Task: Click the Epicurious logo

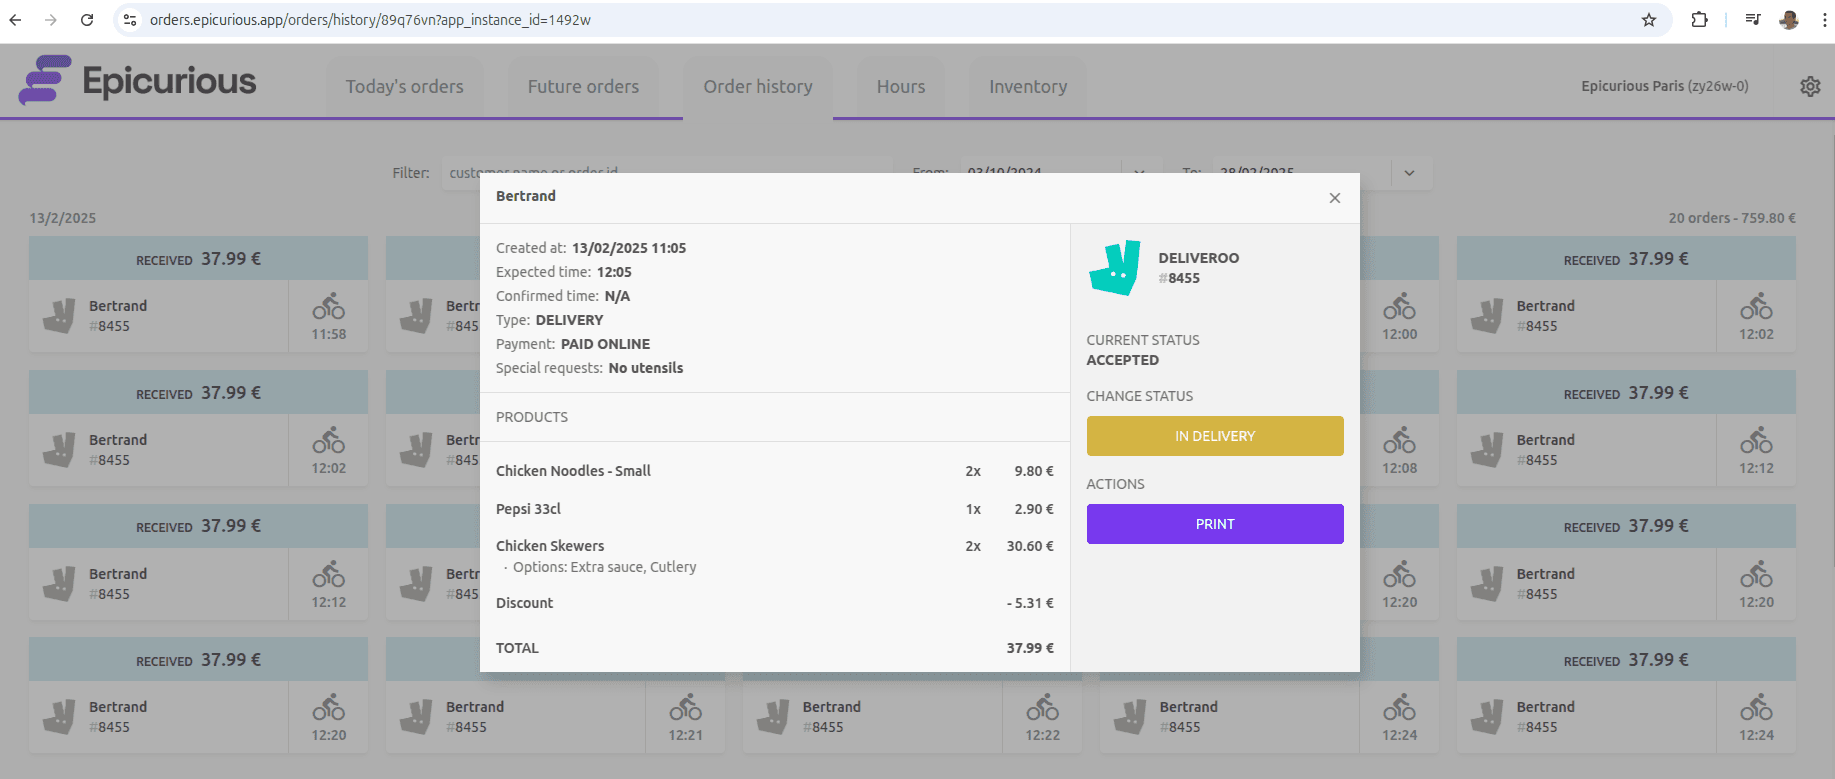Action: point(138,81)
